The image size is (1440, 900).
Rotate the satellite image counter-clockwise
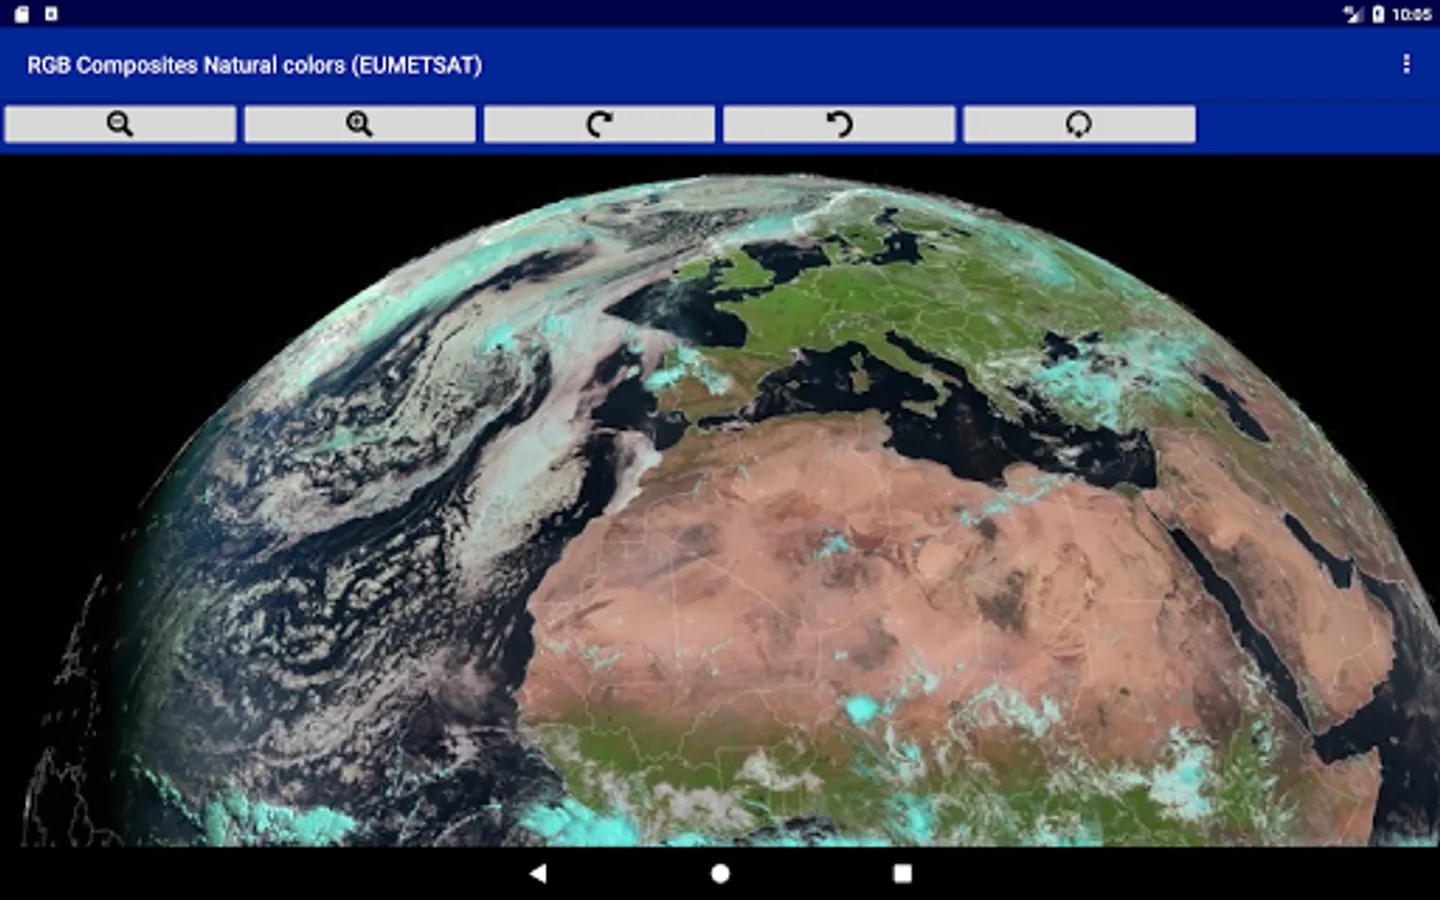(839, 124)
